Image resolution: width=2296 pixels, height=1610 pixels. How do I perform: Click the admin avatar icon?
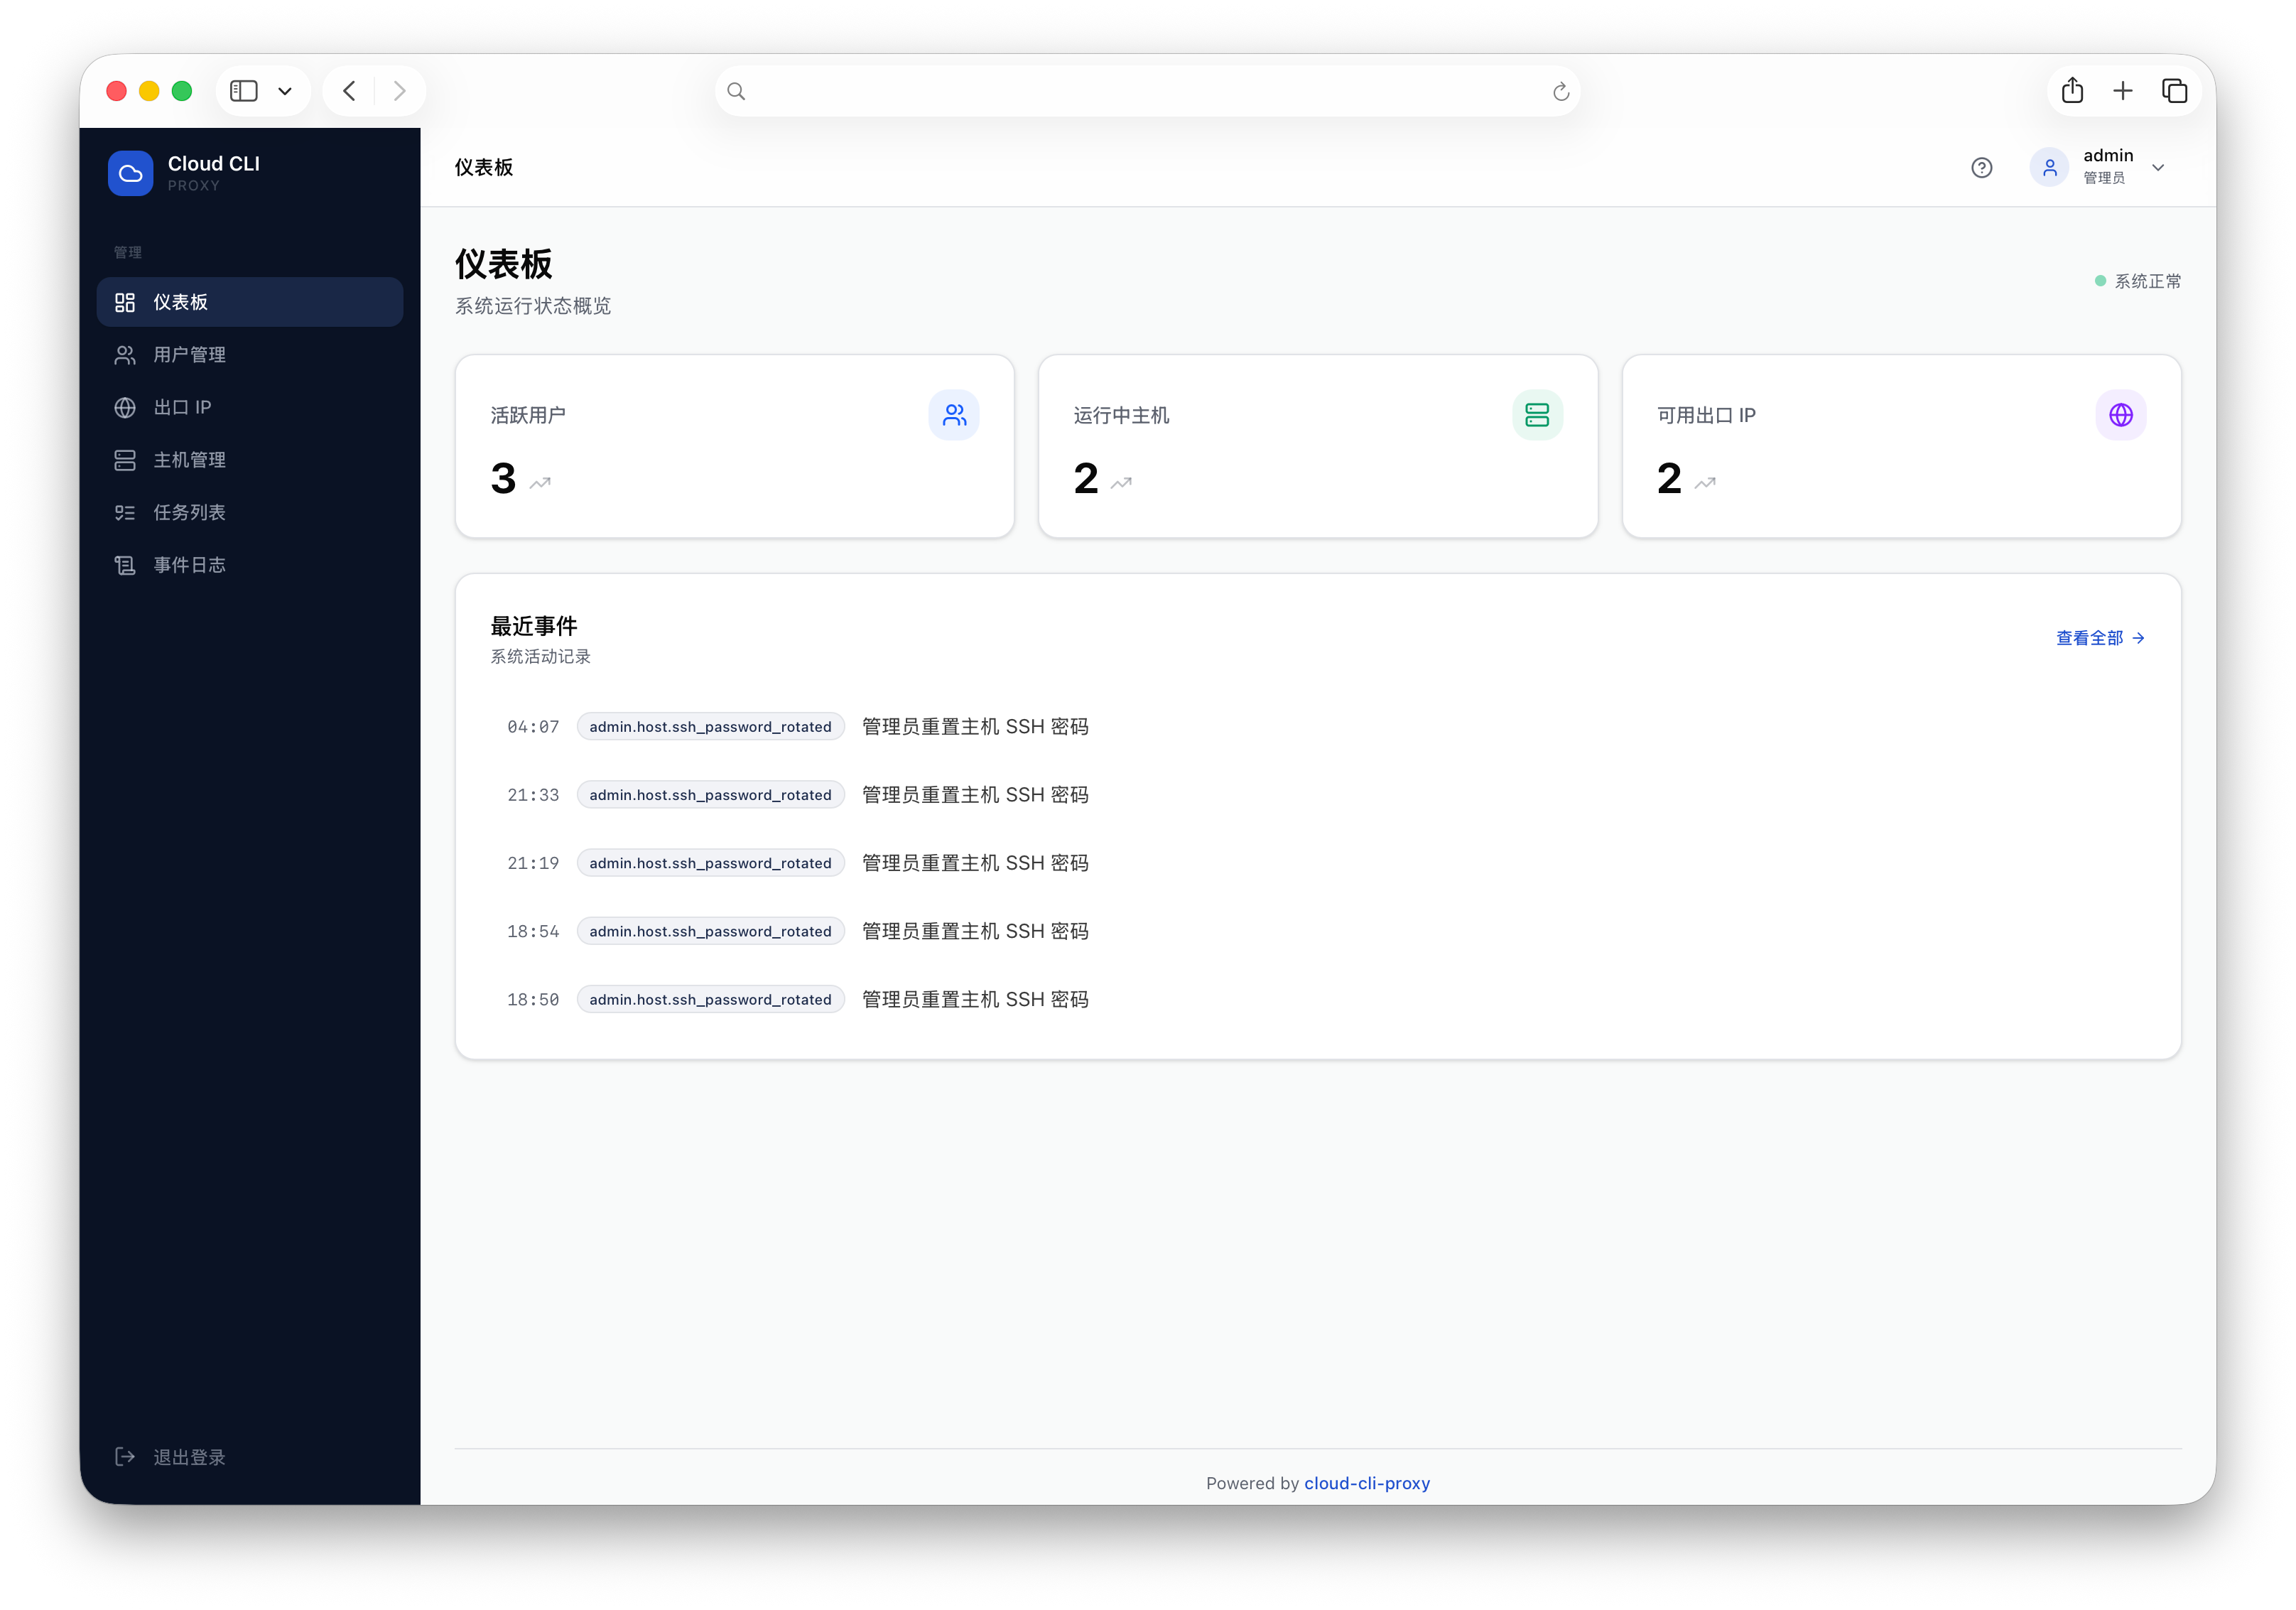tap(2050, 167)
